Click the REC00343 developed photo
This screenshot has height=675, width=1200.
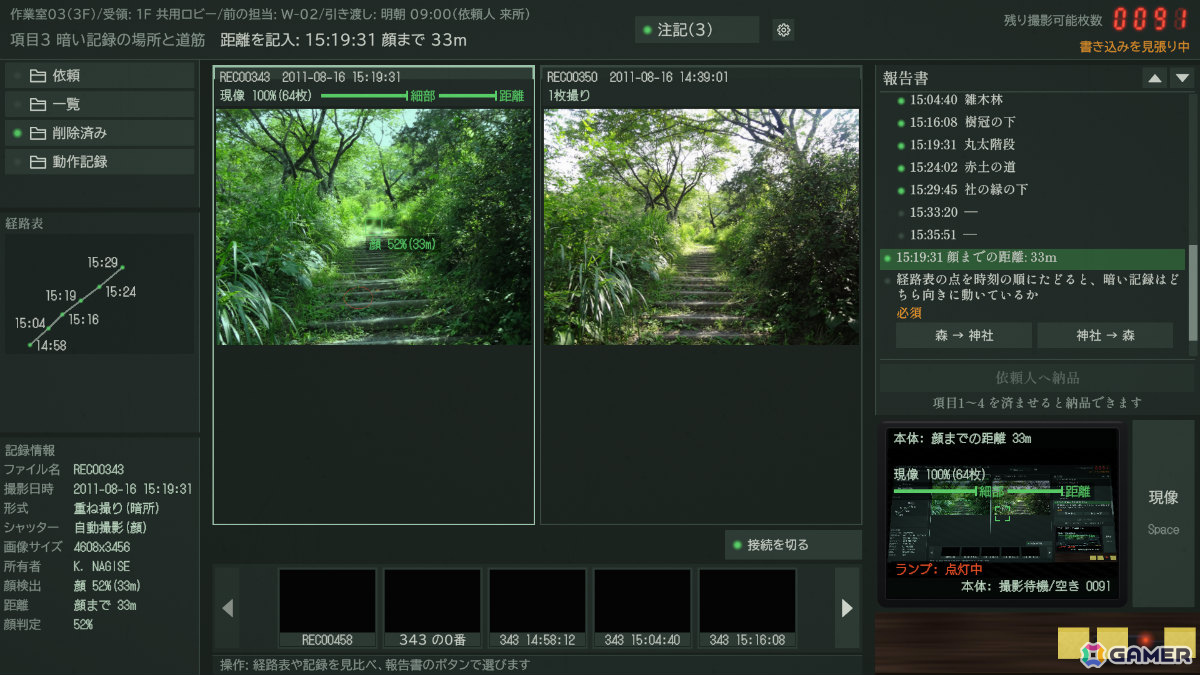pos(374,227)
